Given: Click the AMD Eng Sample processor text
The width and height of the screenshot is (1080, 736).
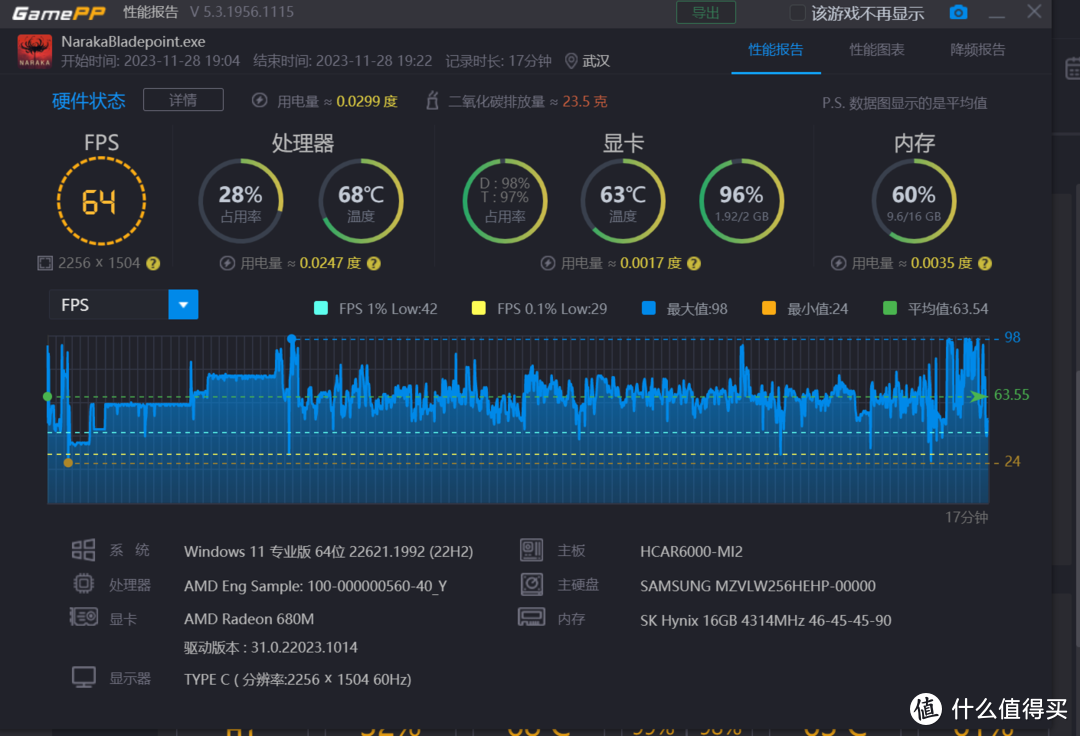Looking at the screenshot, I should [x=315, y=586].
